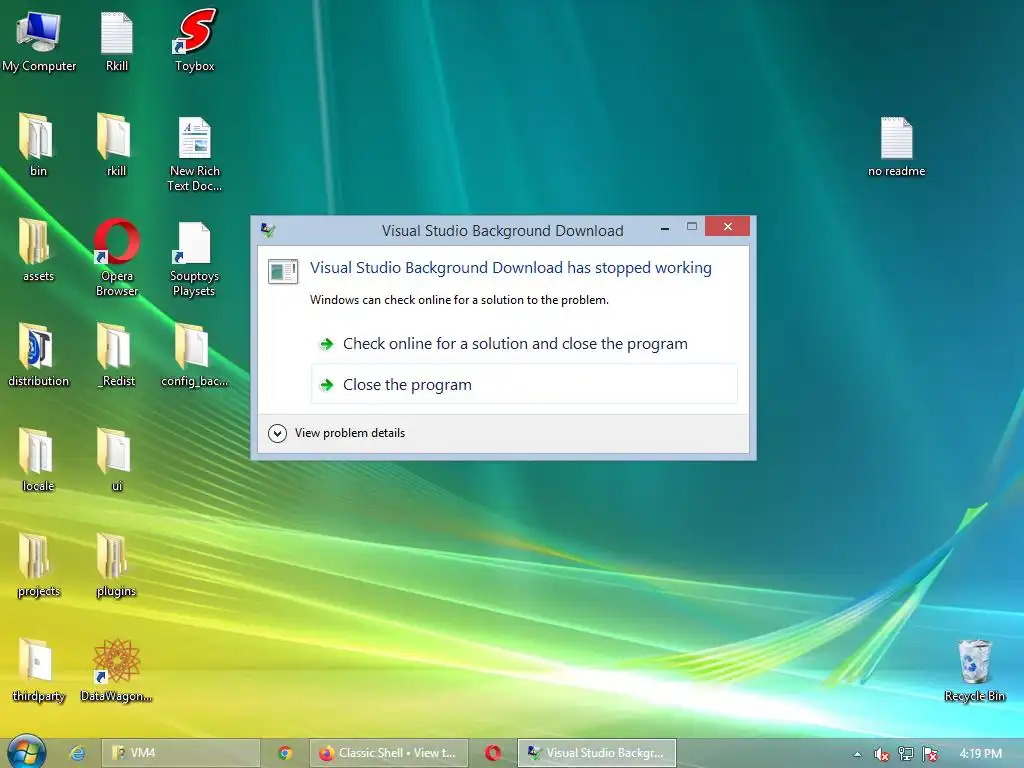This screenshot has width=1024, height=768.
Task: Select the no readme file icon
Action: coord(896,146)
